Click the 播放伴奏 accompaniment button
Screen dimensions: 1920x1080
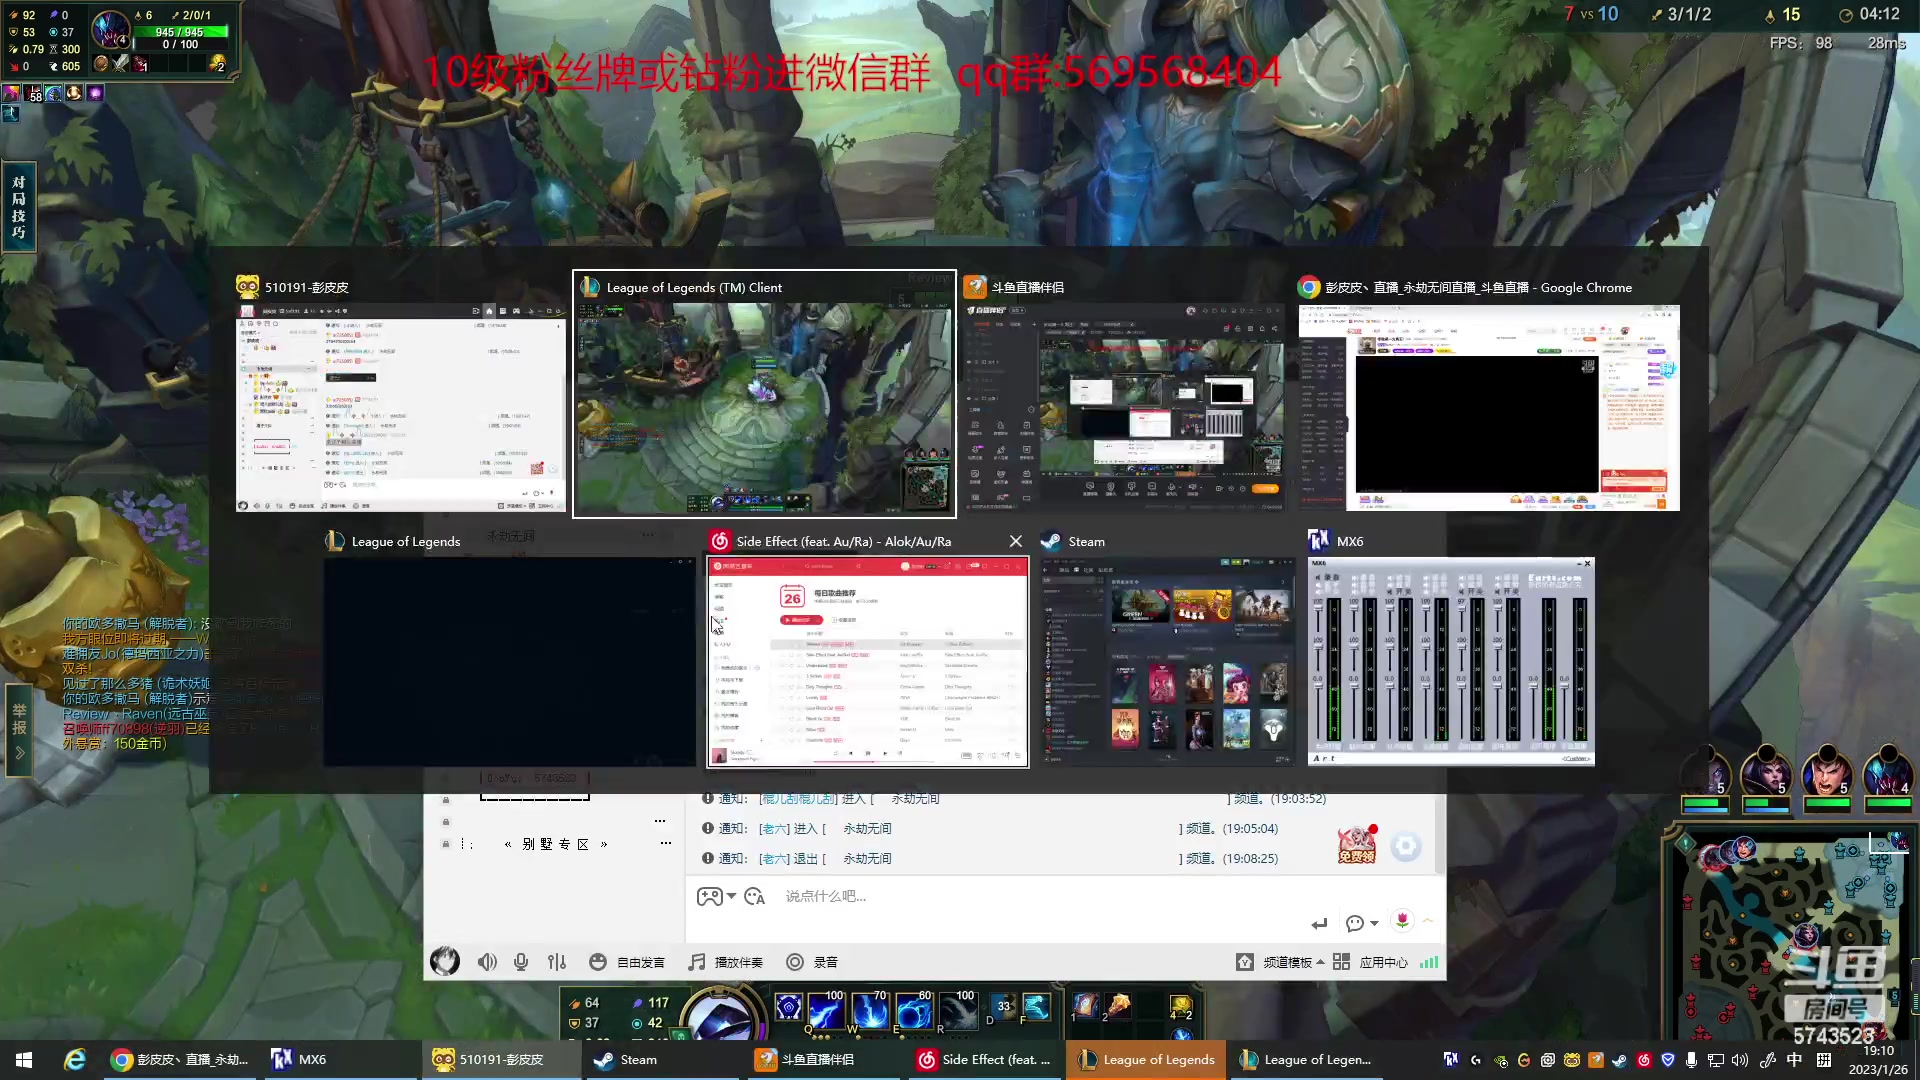click(725, 962)
